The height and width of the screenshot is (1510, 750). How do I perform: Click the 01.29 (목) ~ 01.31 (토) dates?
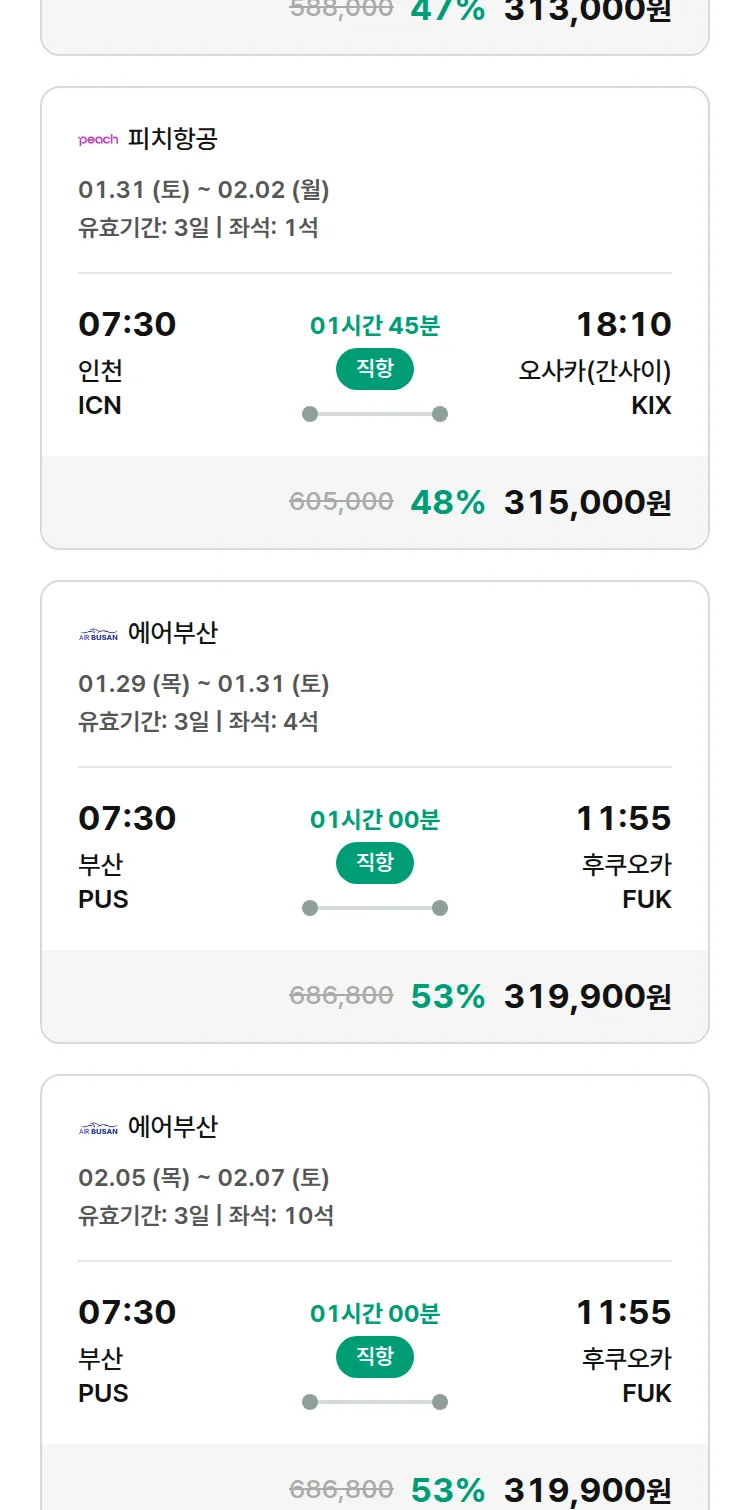(x=204, y=684)
